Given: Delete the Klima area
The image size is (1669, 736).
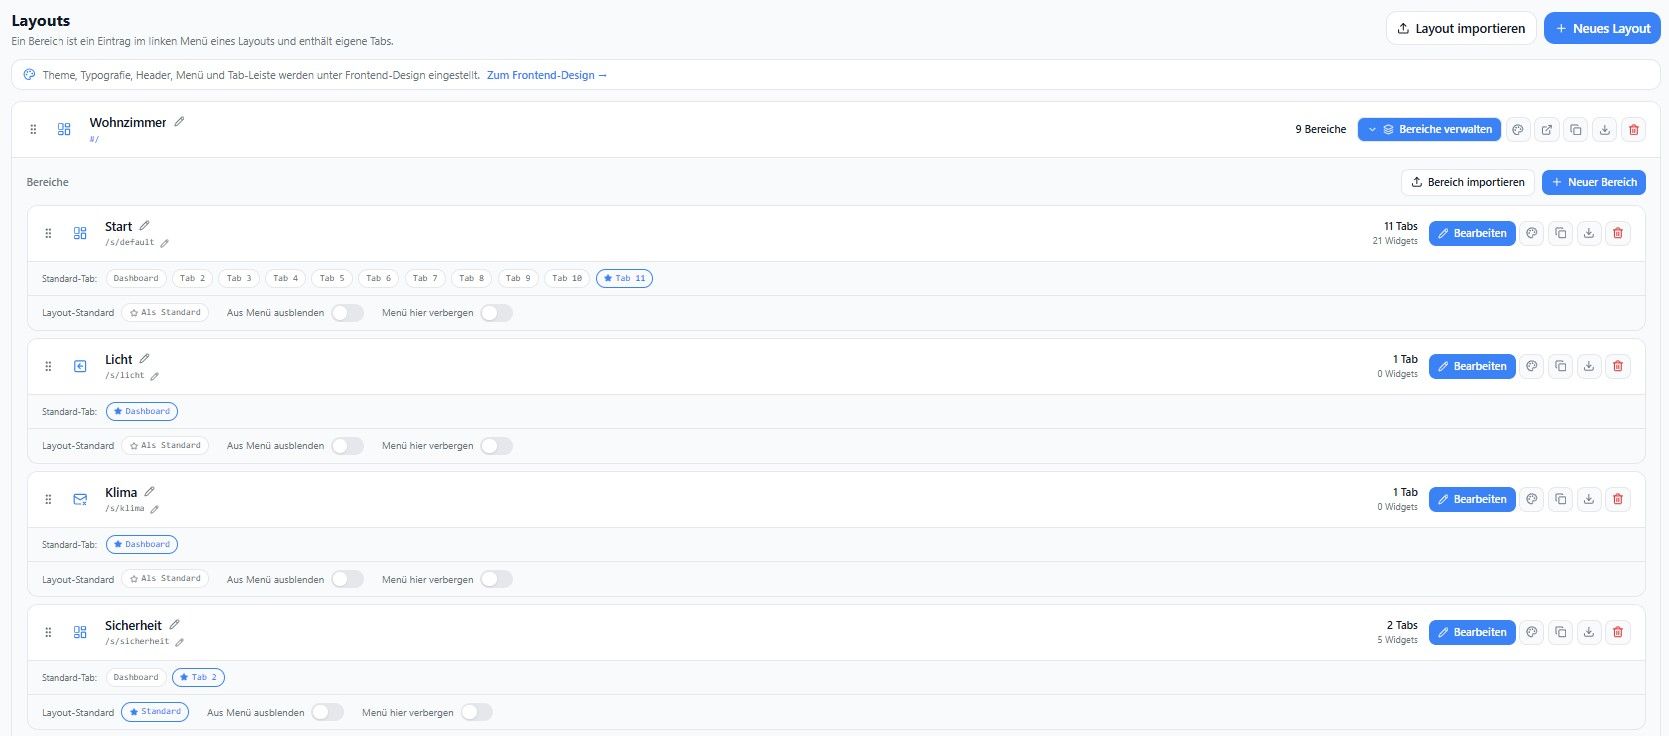Looking at the screenshot, I should 1618,499.
